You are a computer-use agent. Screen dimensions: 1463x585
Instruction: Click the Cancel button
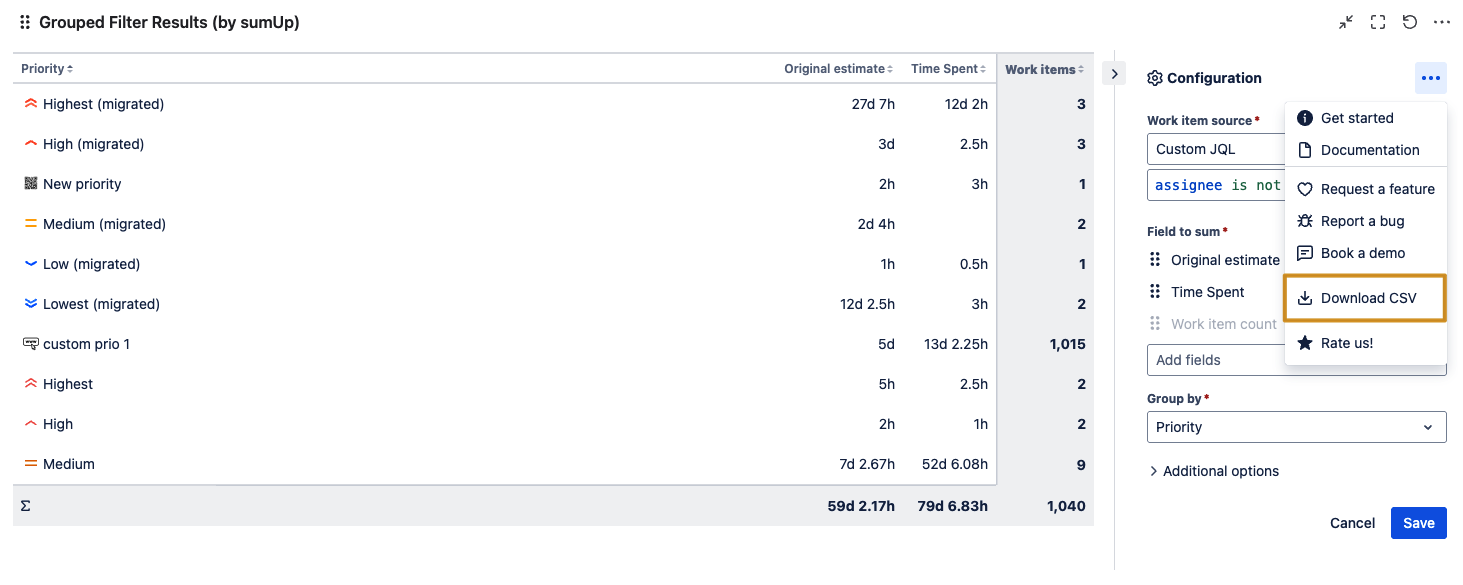[1352, 523]
